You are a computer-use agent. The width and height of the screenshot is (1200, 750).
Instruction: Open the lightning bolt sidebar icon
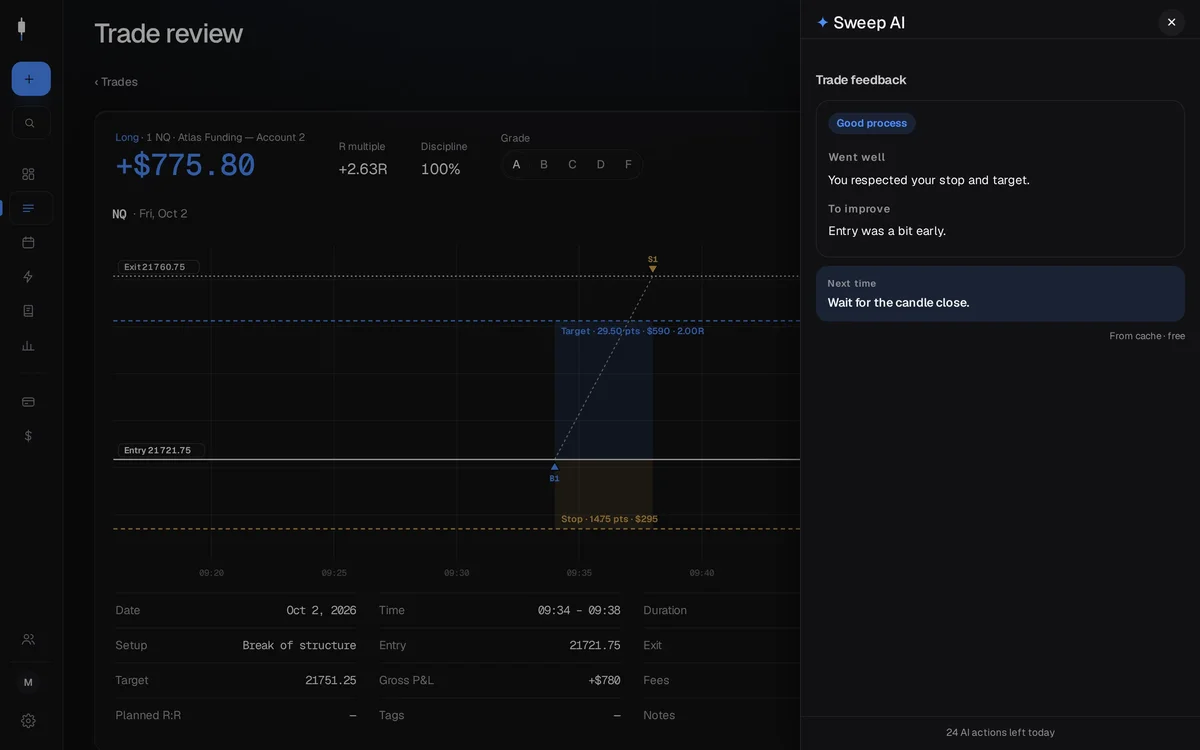point(28,277)
